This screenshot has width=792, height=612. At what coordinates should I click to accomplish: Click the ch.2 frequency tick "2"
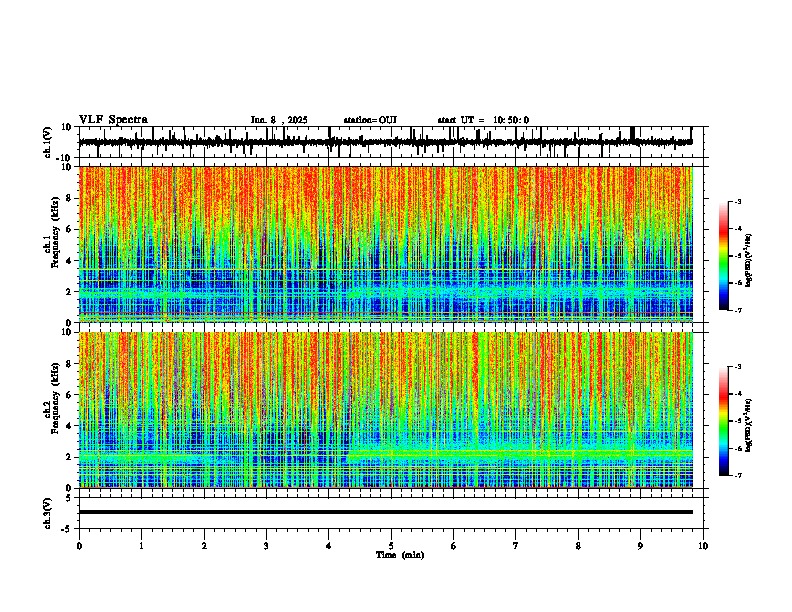70,457
